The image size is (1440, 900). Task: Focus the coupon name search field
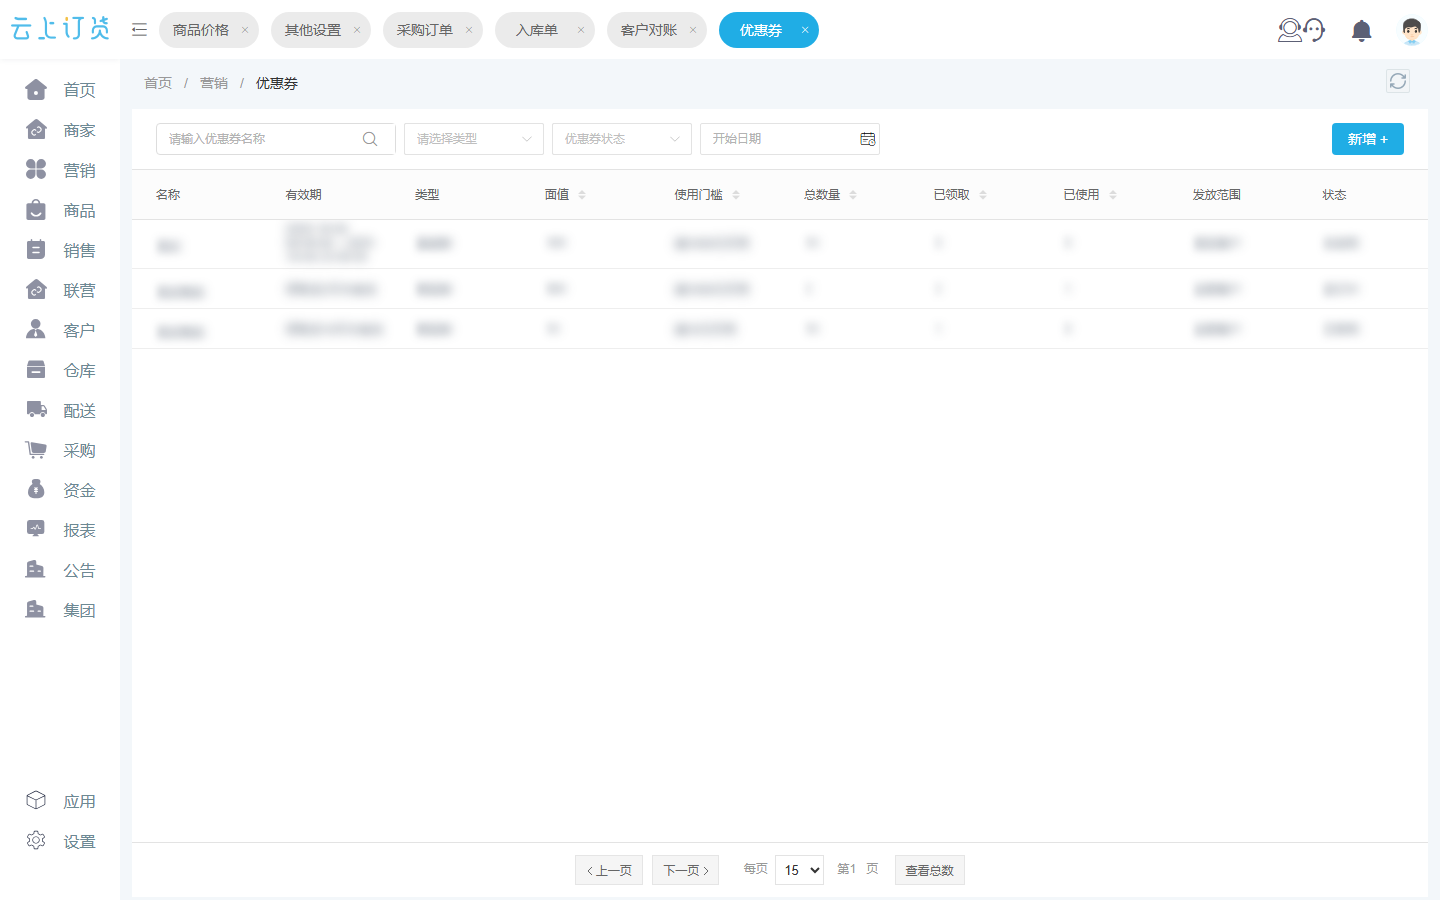tap(276, 139)
